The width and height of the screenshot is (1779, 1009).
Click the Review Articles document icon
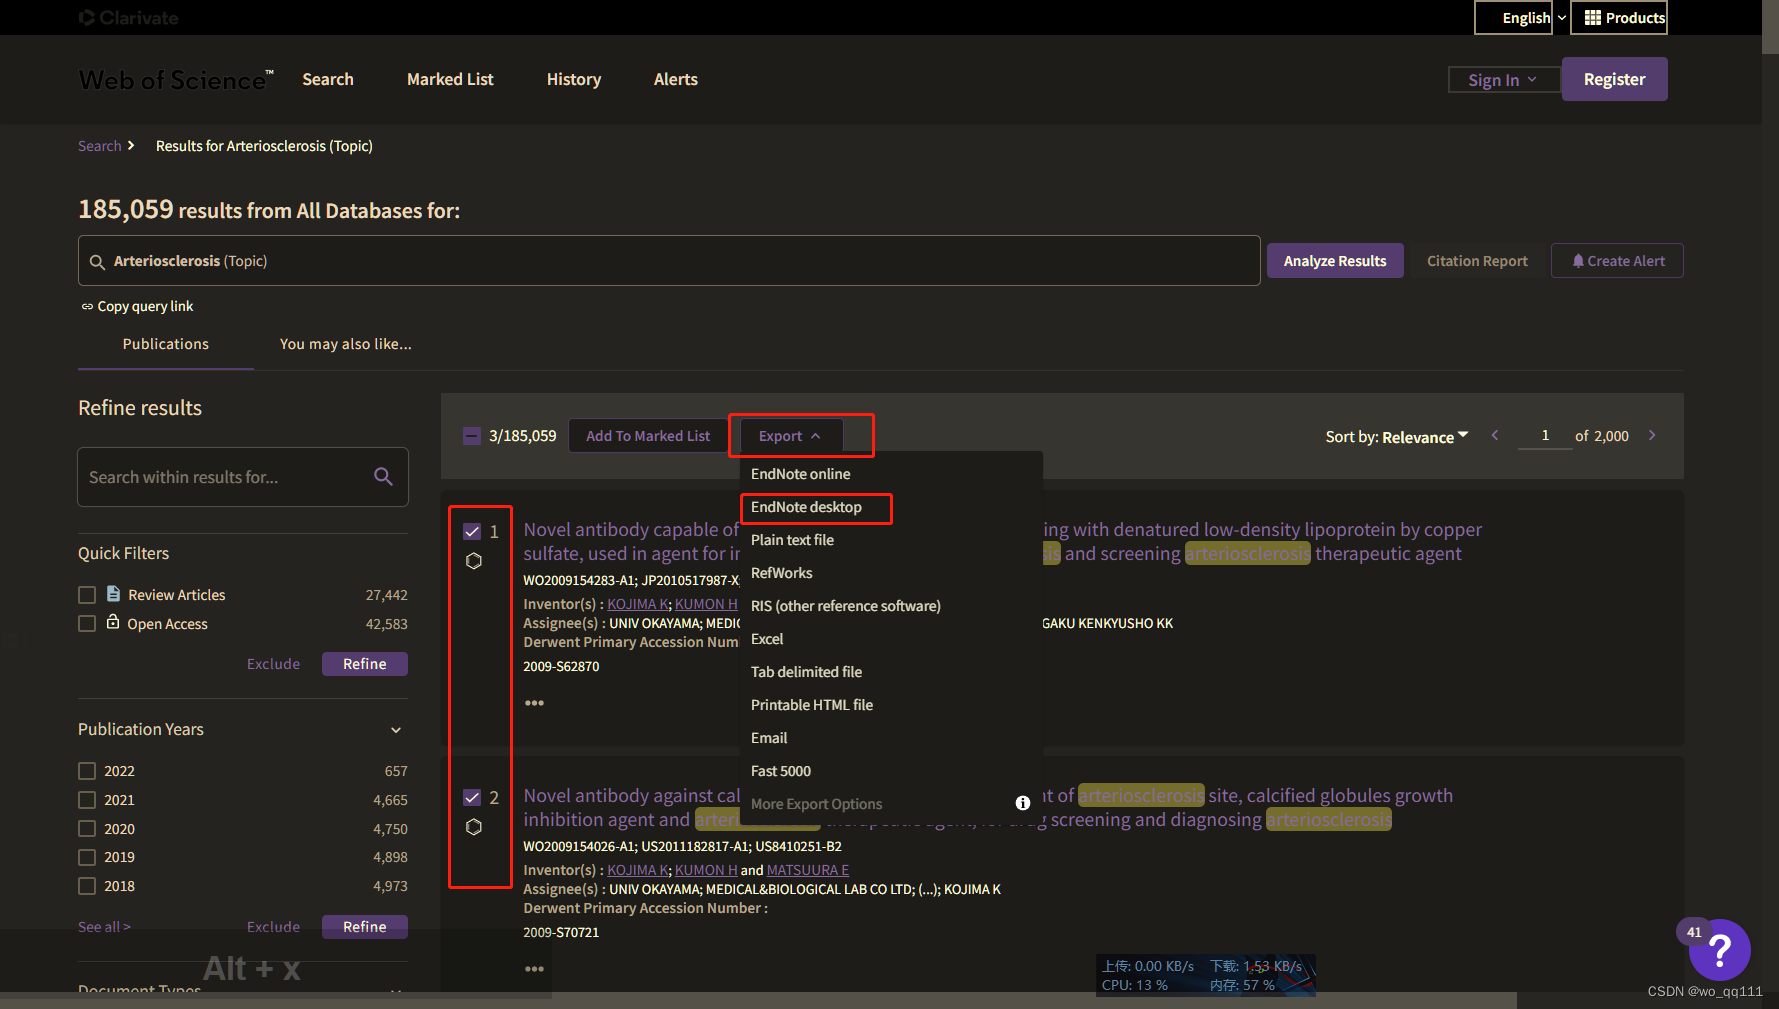tap(113, 594)
